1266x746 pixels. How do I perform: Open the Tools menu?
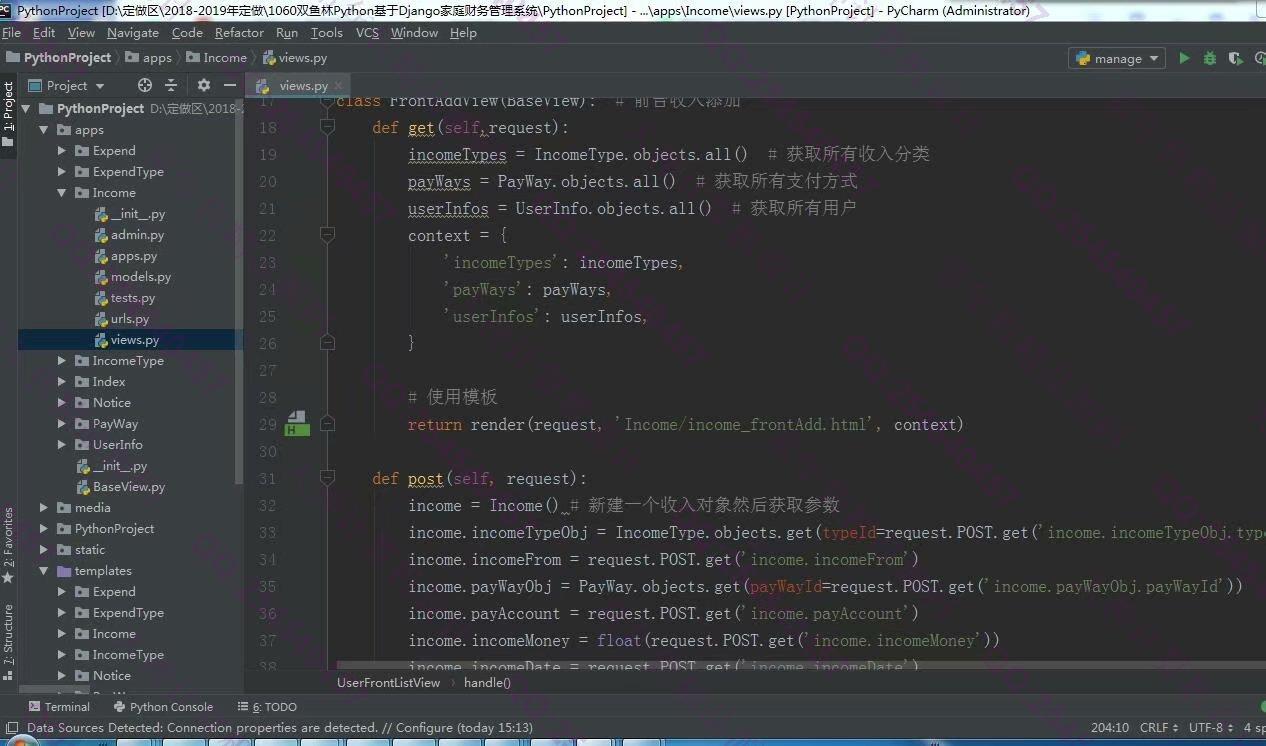click(327, 32)
